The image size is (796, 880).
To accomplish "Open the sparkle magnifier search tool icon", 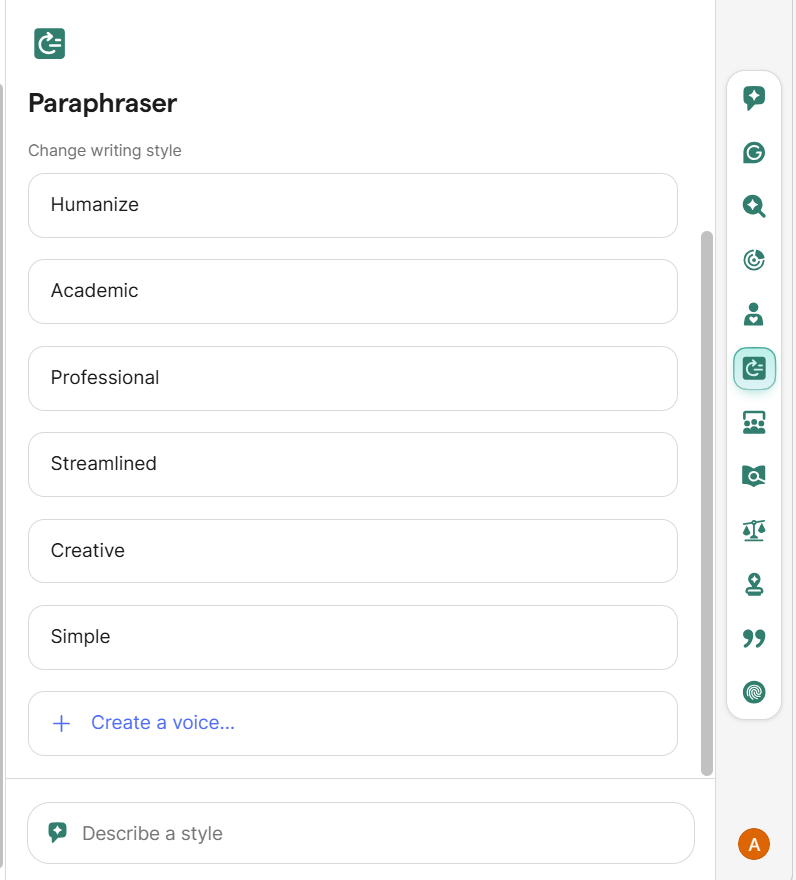I will 754,206.
